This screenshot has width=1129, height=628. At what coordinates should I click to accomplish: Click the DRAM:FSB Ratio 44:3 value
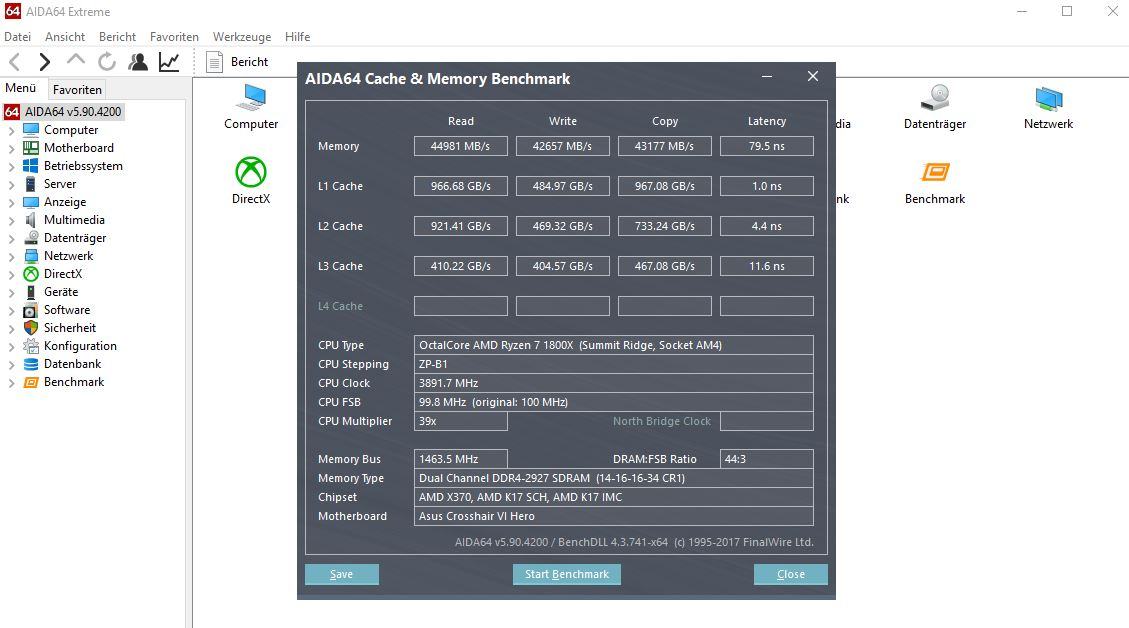[767, 459]
